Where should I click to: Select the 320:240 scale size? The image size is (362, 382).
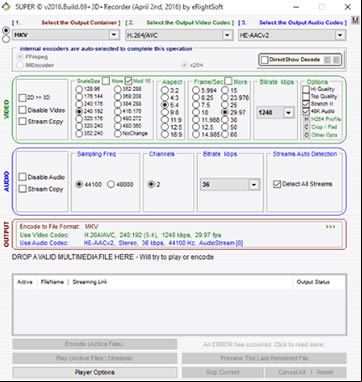pos(79,126)
